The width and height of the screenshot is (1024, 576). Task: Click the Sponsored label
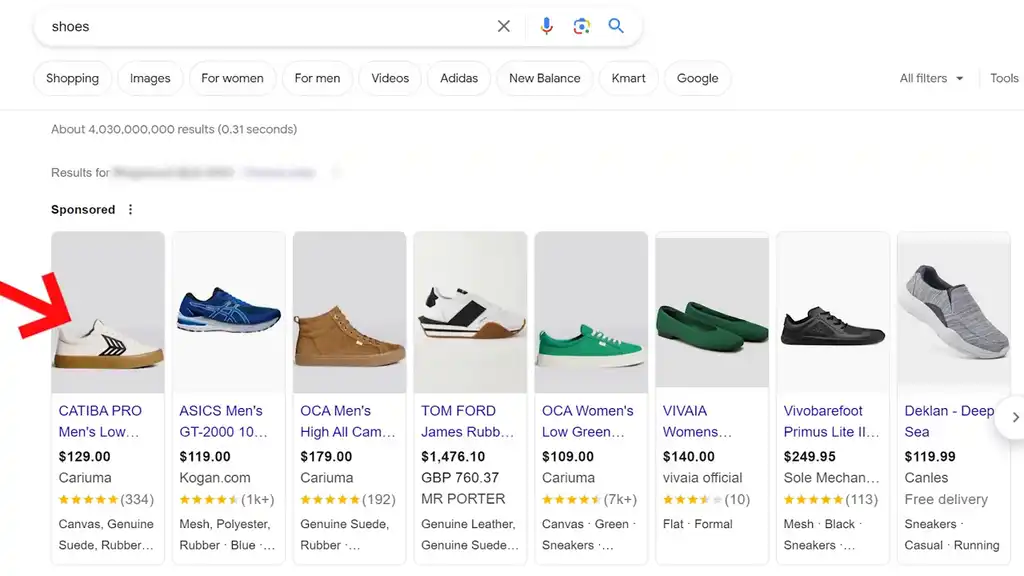pyautogui.click(x=83, y=210)
